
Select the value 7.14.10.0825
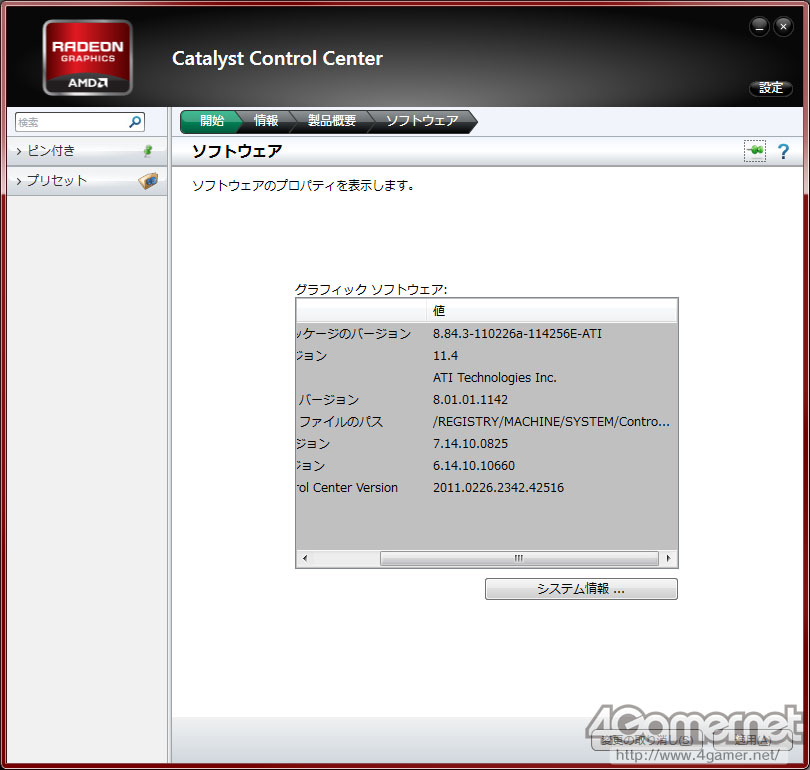point(470,444)
